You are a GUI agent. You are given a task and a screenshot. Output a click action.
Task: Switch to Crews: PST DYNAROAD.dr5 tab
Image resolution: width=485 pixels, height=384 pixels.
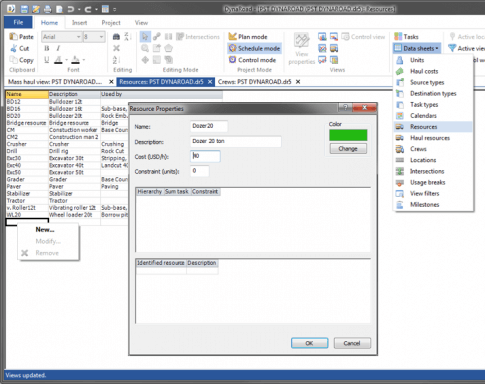pyautogui.click(x=255, y=82)
